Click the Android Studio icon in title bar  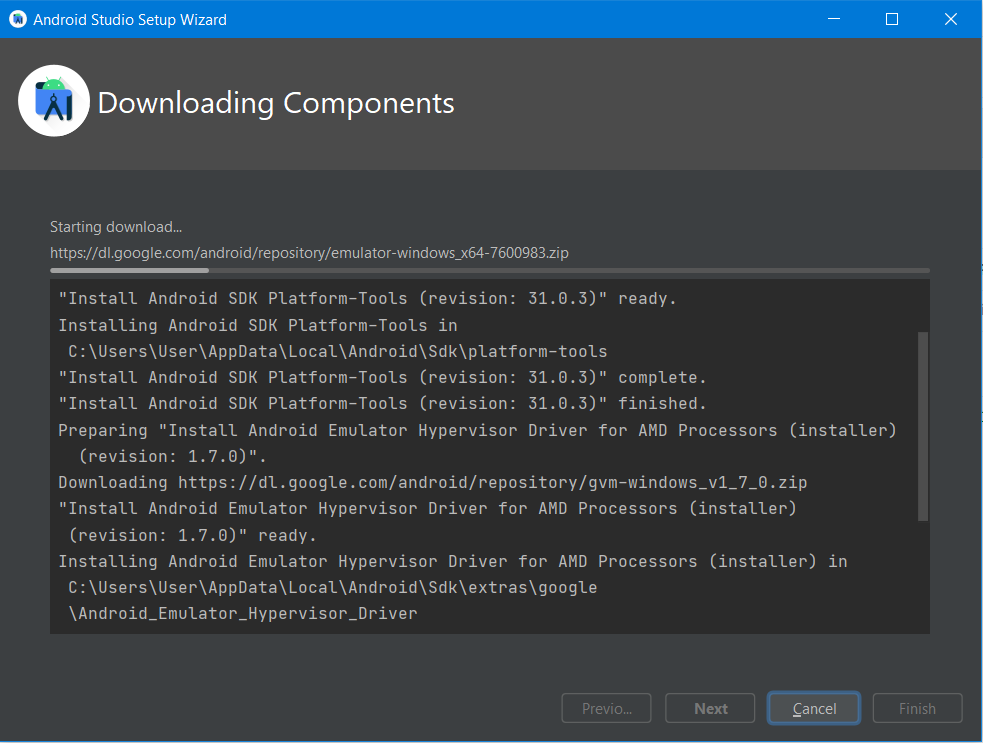(x=17, y=19)
